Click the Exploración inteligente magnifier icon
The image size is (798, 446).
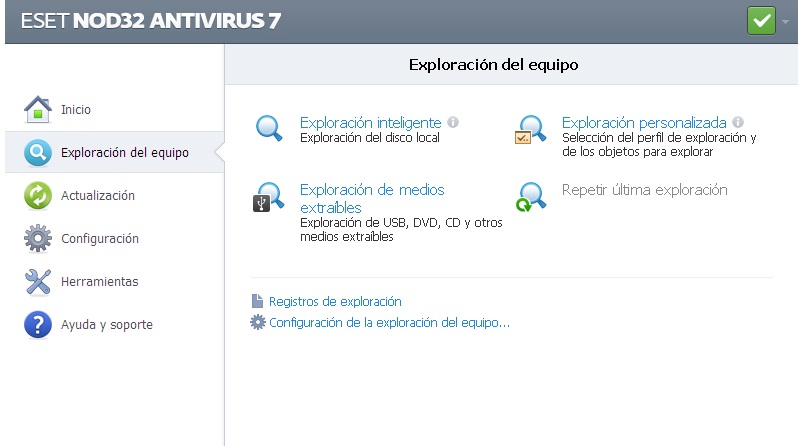coord(269,128)
